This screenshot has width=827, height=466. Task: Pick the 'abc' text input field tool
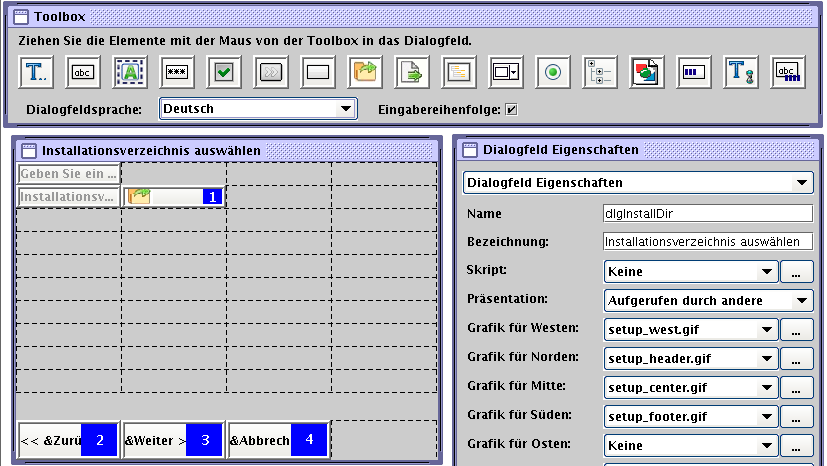[x=83, y=72]
